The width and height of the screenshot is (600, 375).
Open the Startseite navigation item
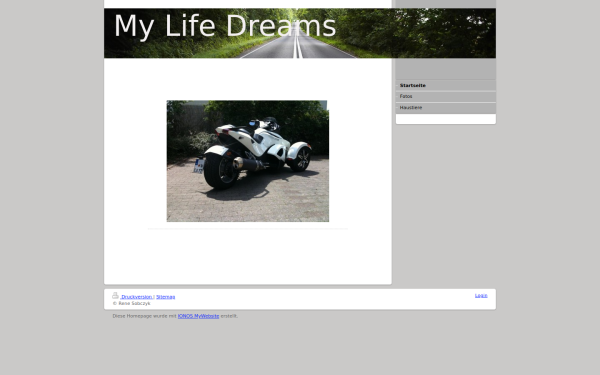pyautogui.click(x=445, y=85)
